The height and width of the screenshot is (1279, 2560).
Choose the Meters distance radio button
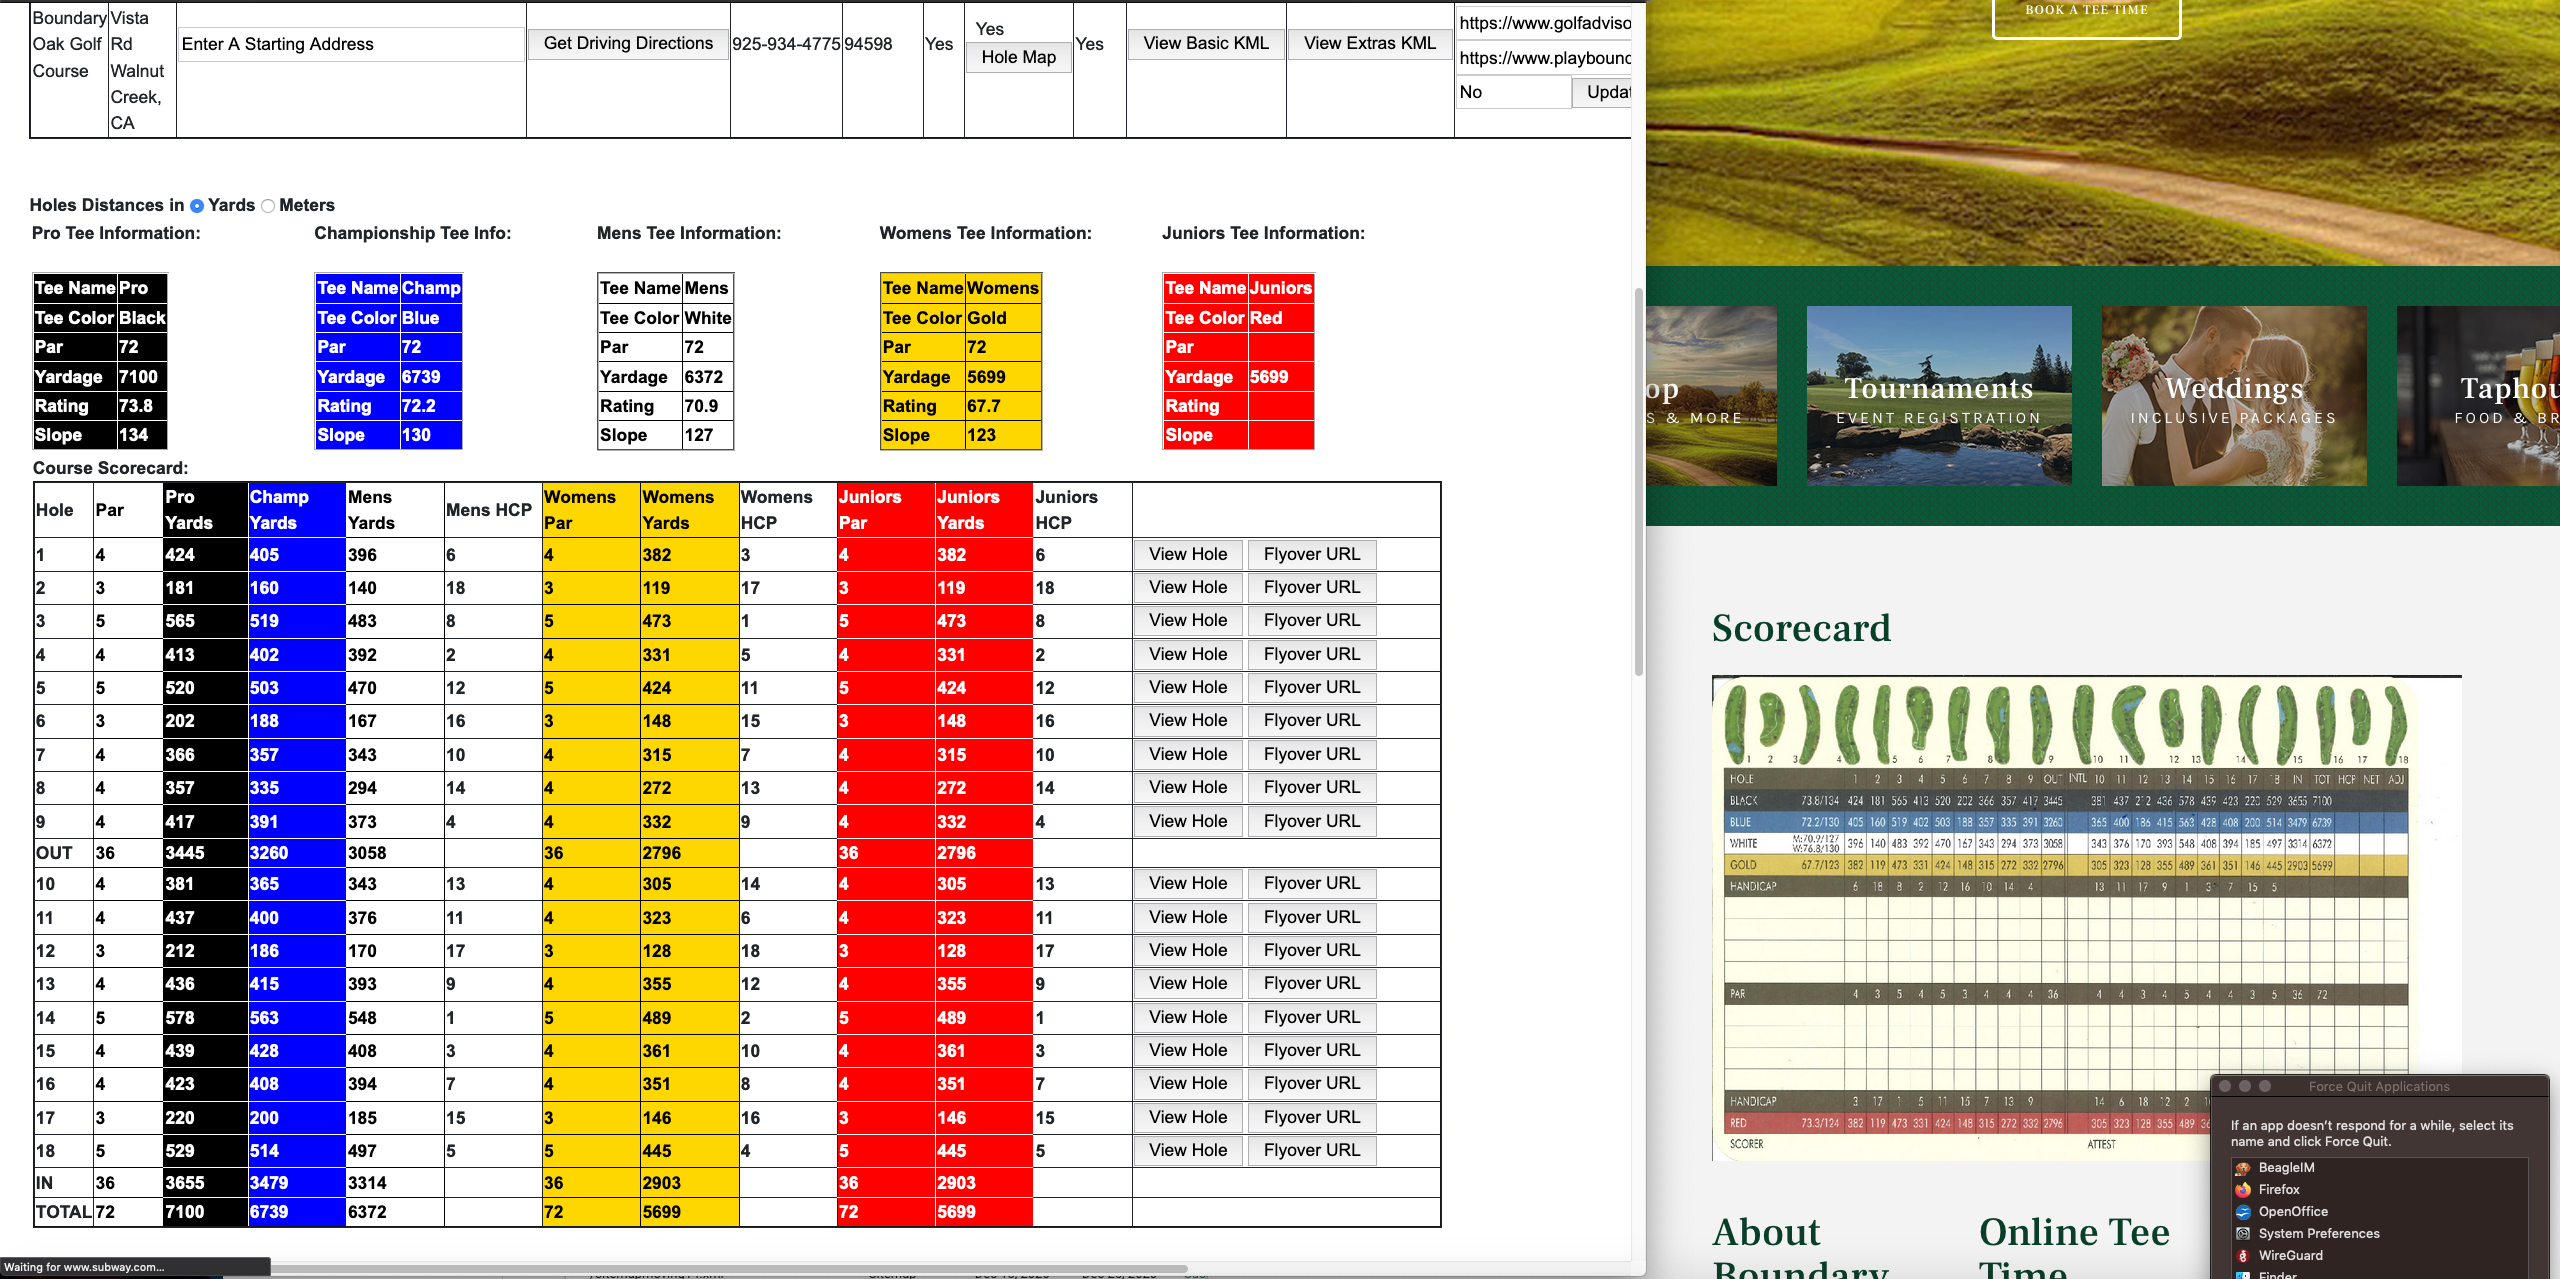(268, 206)
